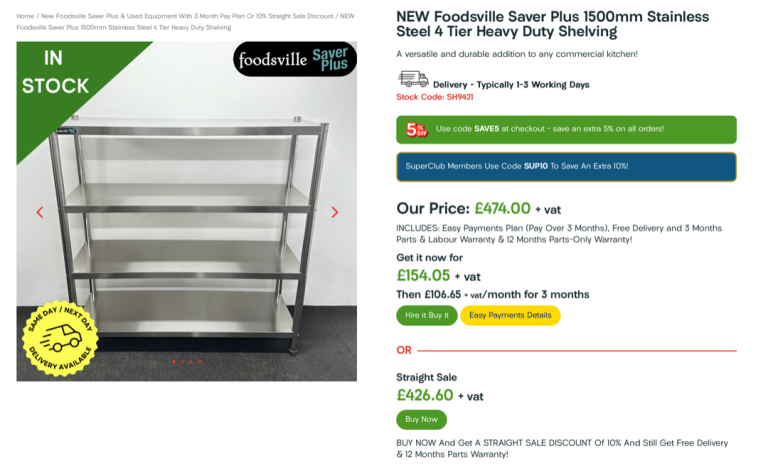Click the SAVE5 checkout code banner

(x=566, y=129)
